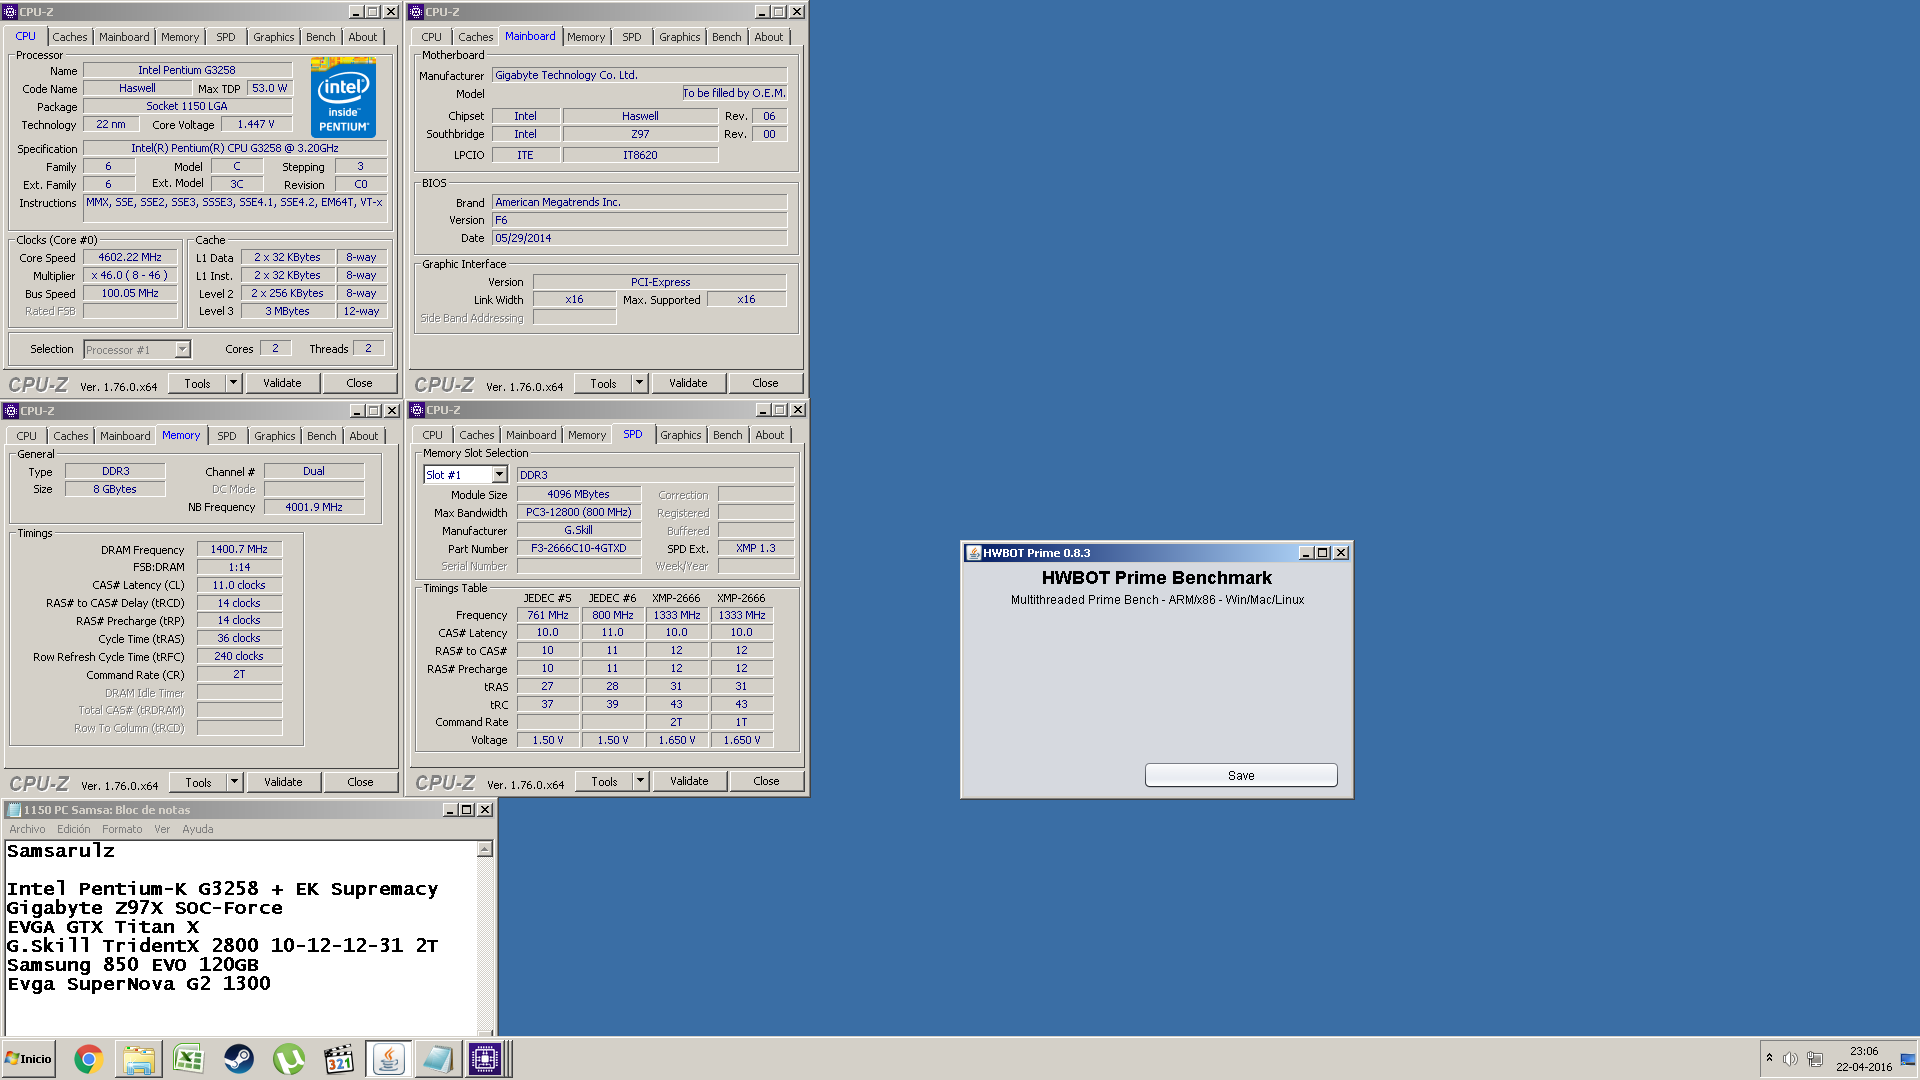The image size is (1920, 1080).
Task: Open Tools dropdown arrow in SPD window
Action: tap(641, 781)
